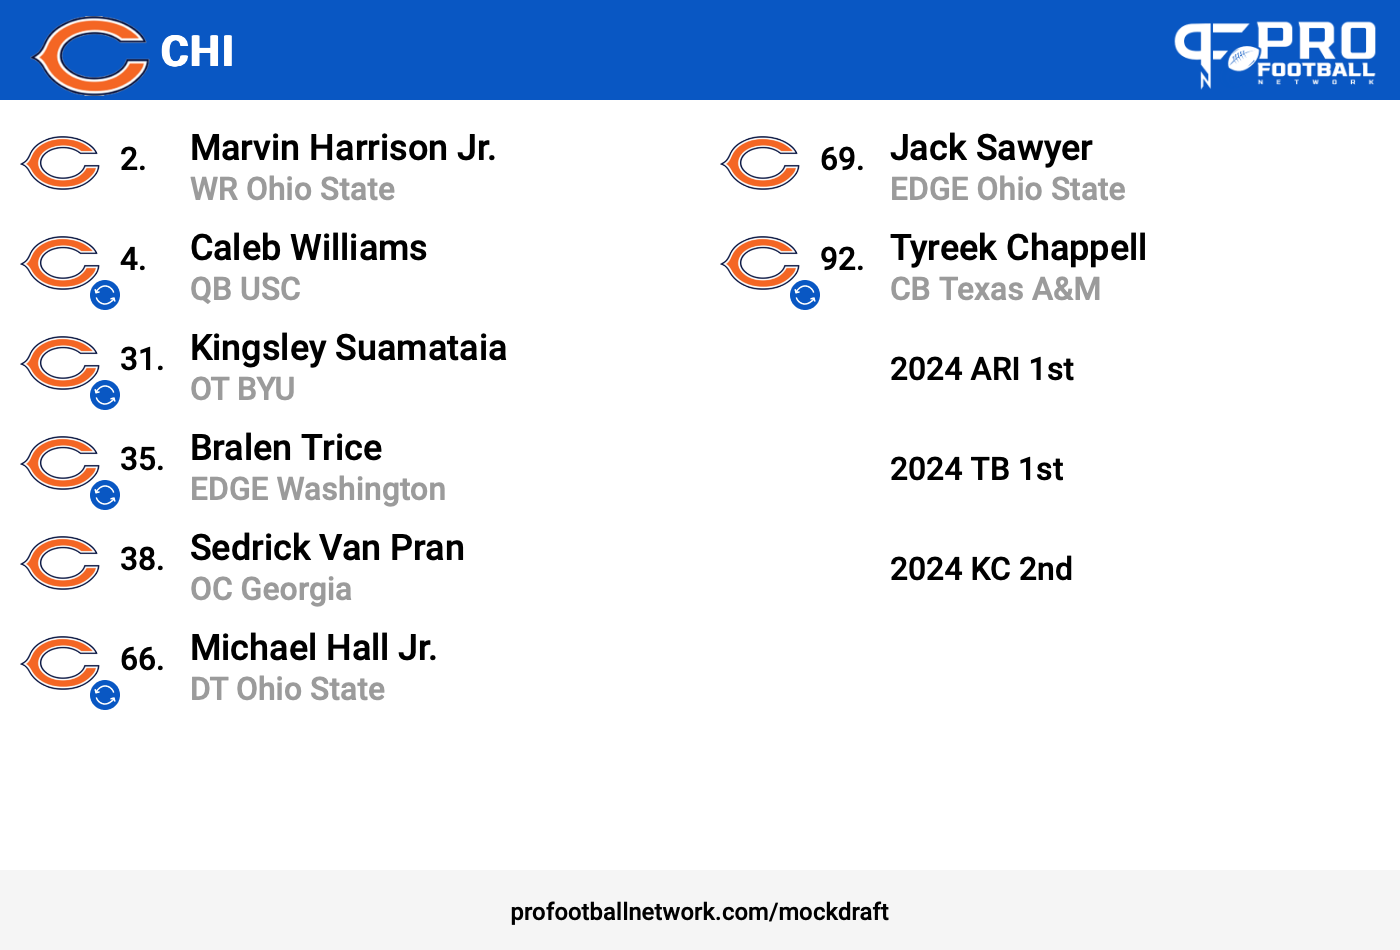Select Sedrick Van Pran player name

click(x=328, y=548)
